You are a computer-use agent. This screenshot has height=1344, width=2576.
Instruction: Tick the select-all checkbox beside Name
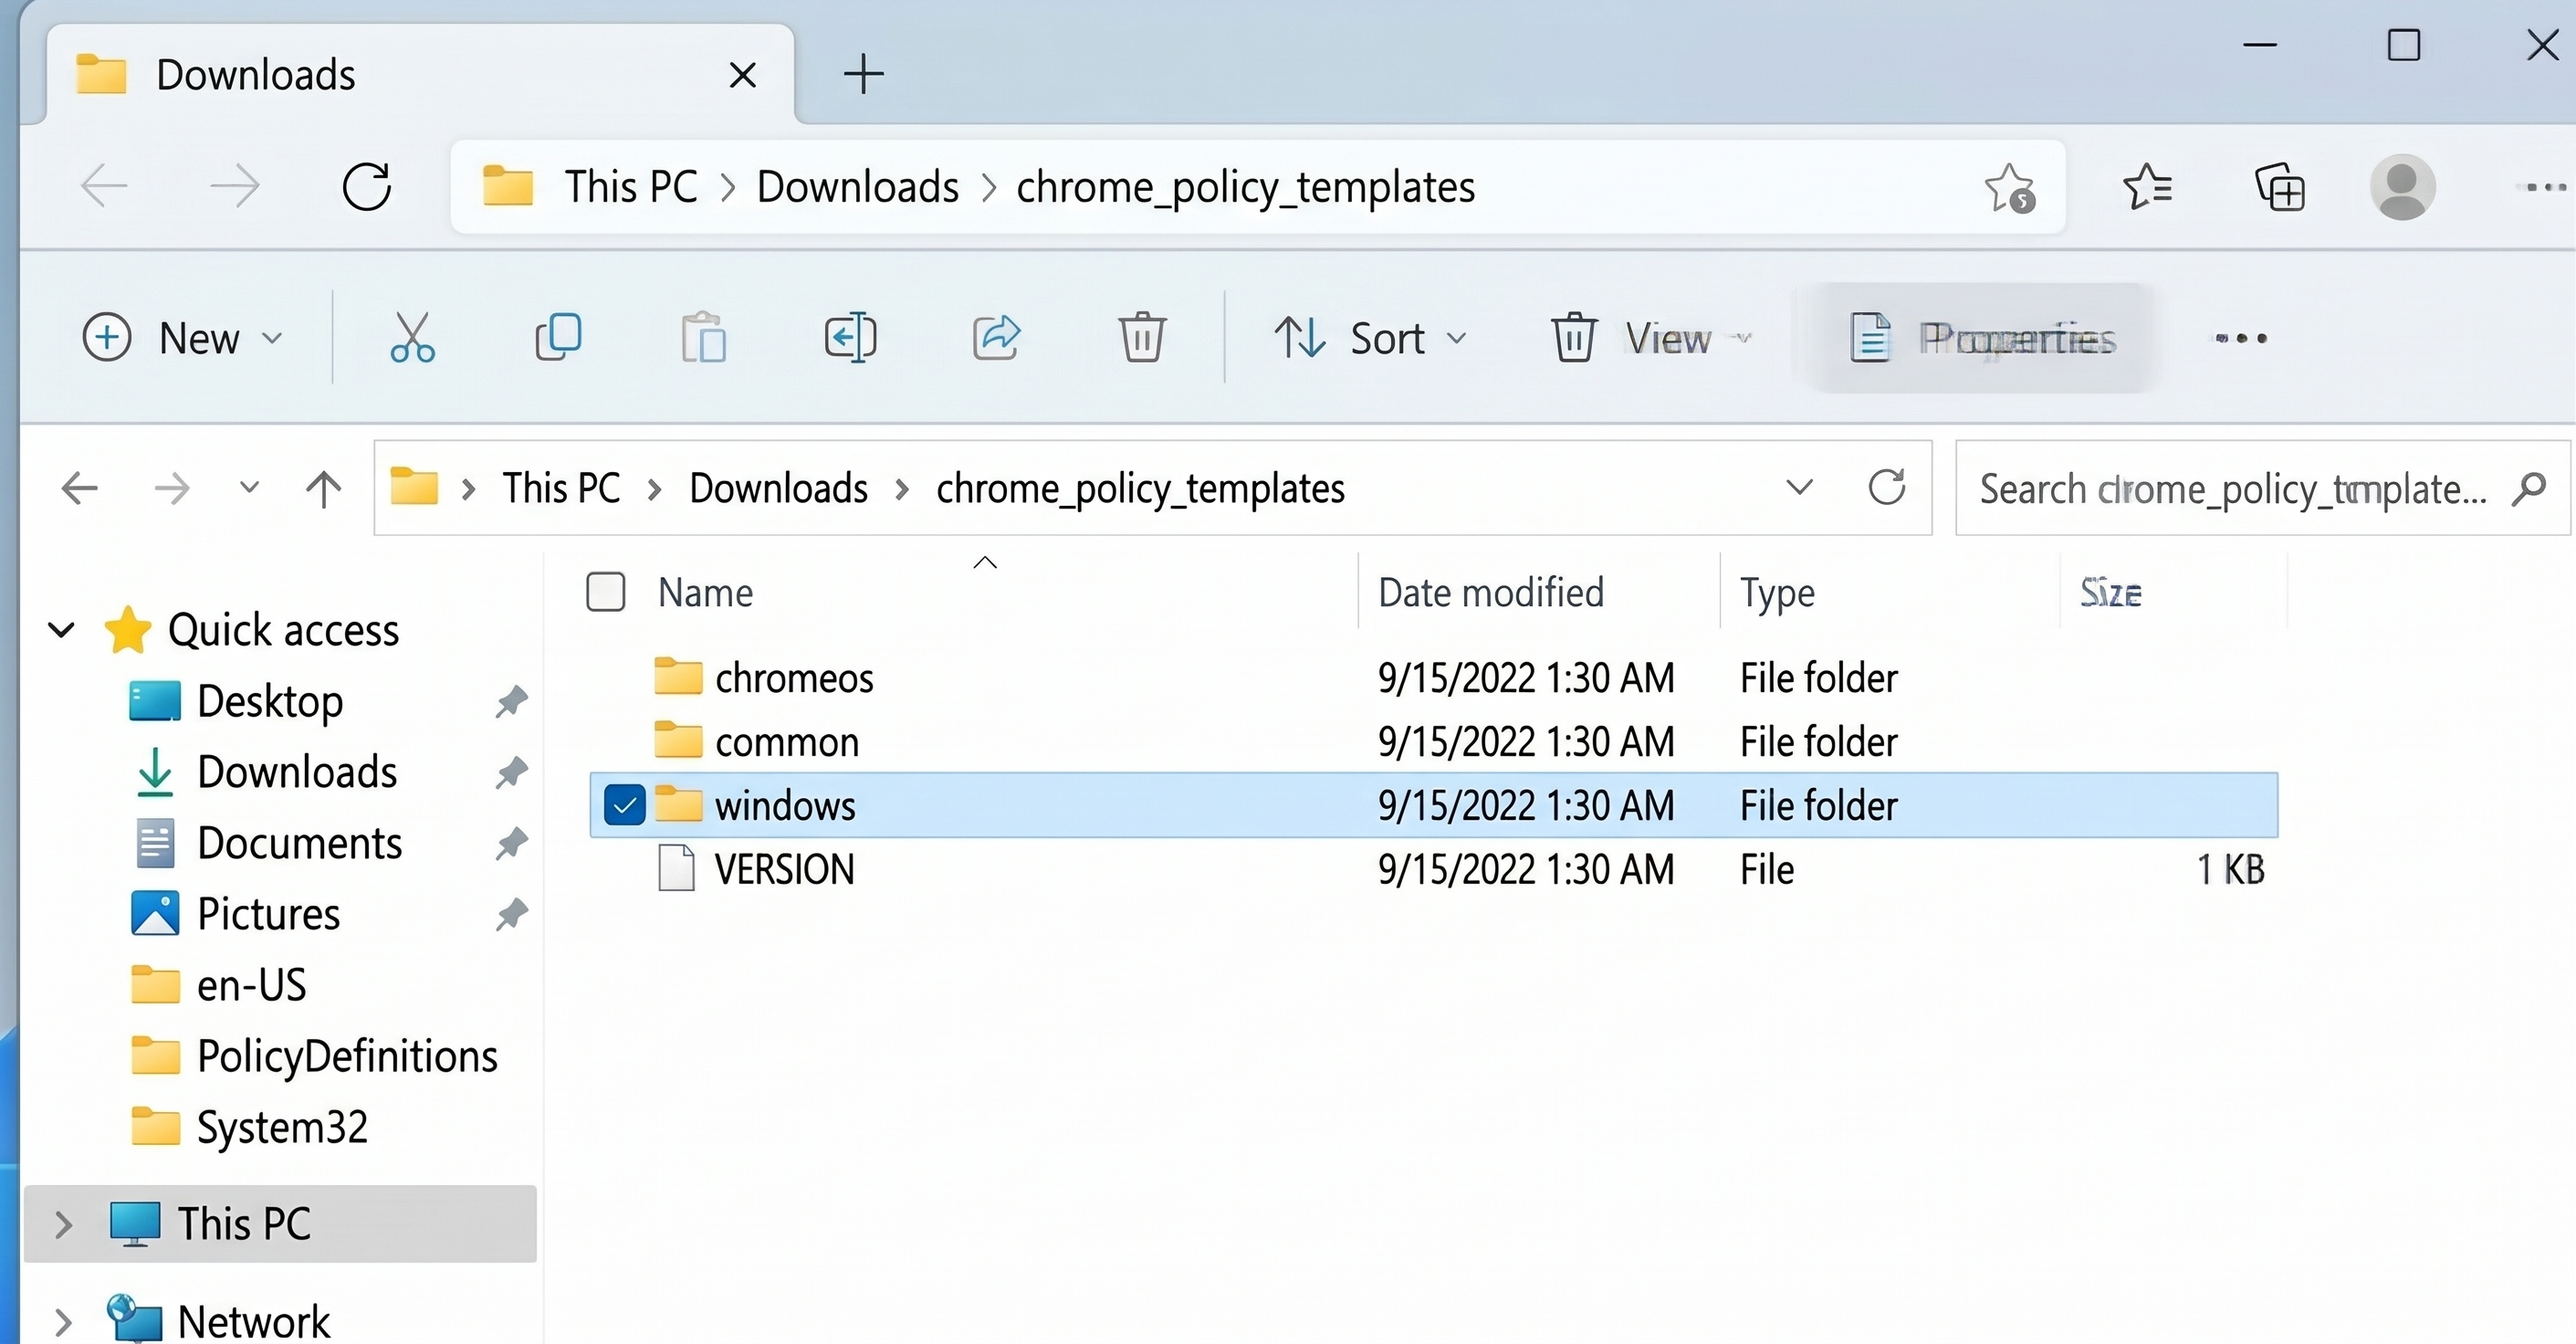(x=605, y=592)
